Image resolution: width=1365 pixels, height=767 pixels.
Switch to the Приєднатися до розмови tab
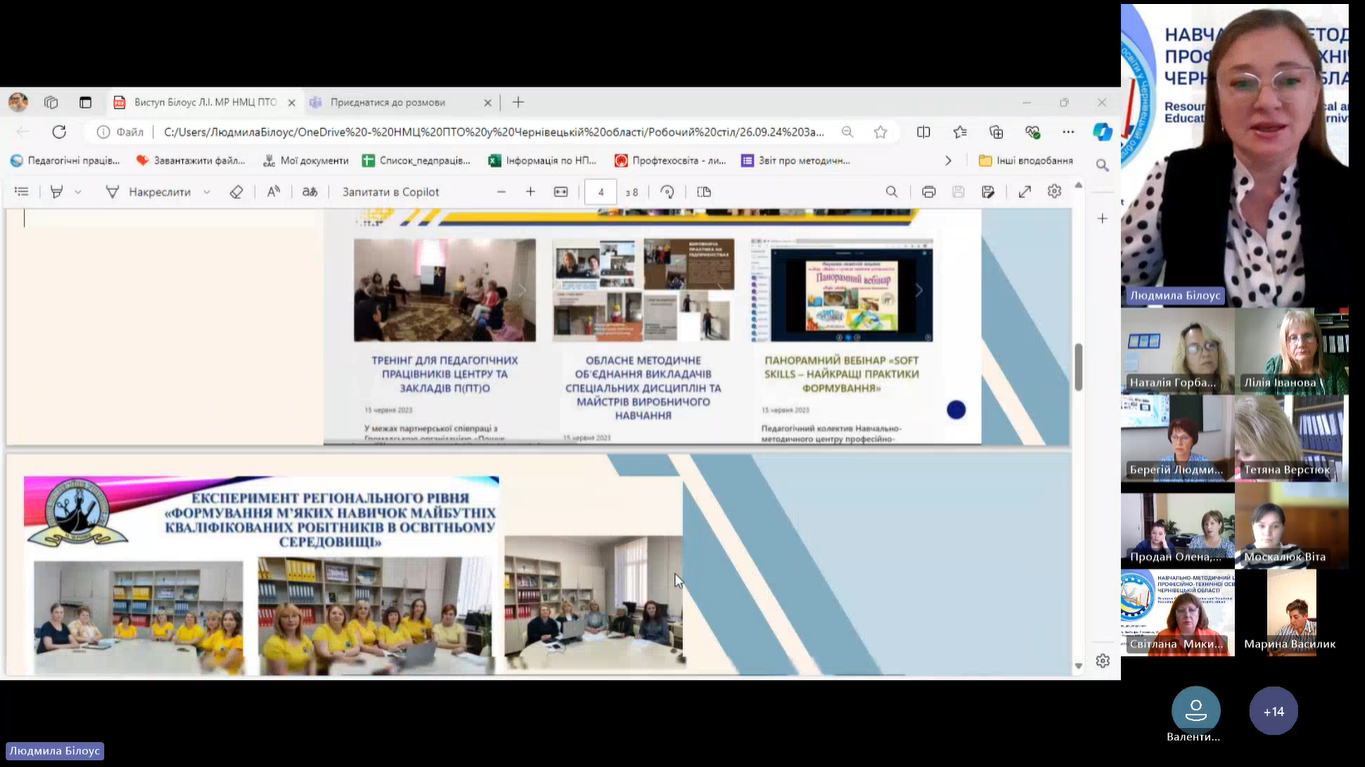point(388,102)
